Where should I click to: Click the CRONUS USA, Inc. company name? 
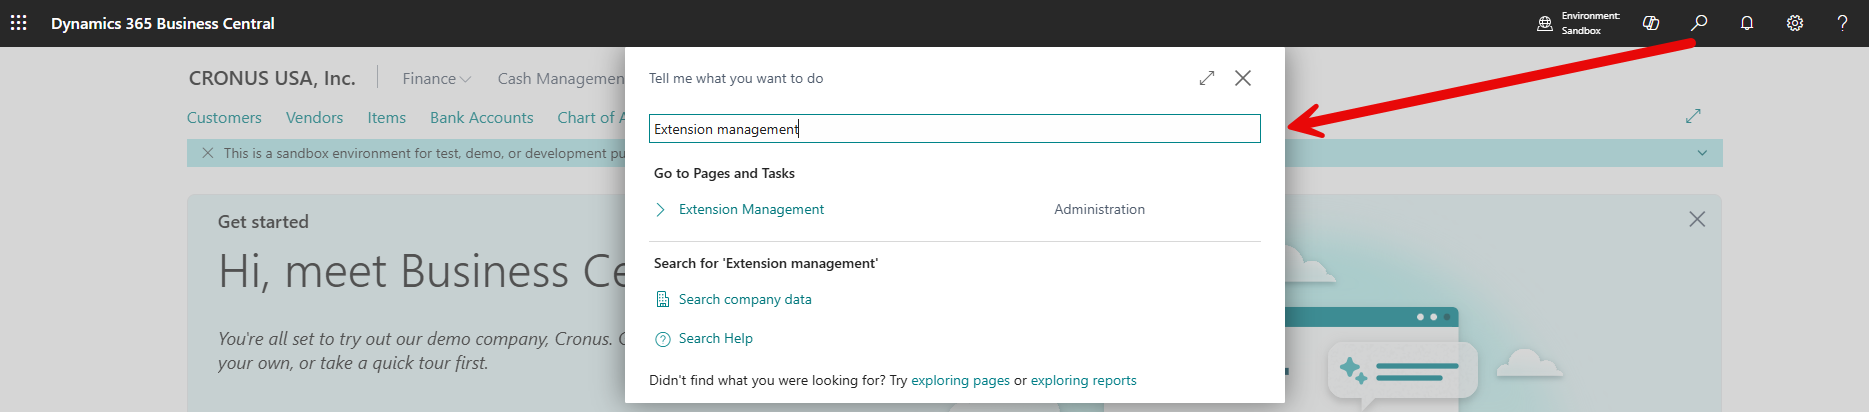[272, 78]
